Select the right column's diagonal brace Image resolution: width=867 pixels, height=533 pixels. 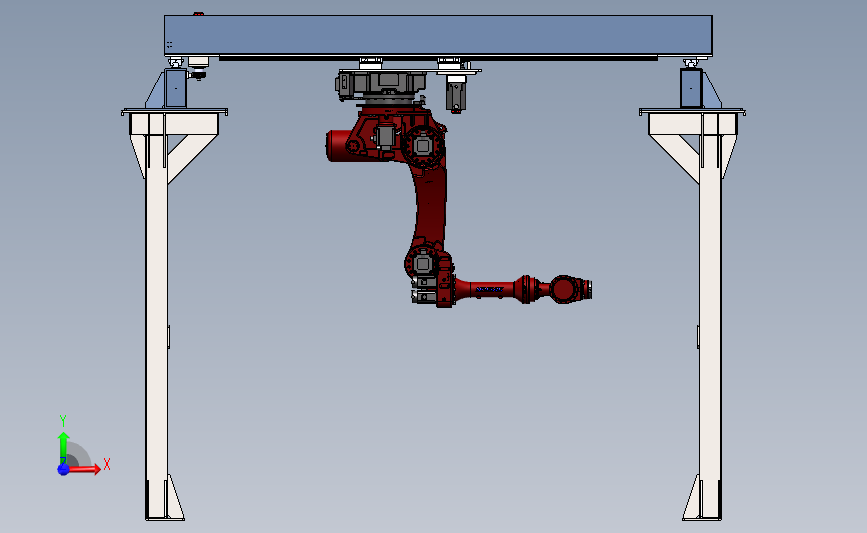676,157
